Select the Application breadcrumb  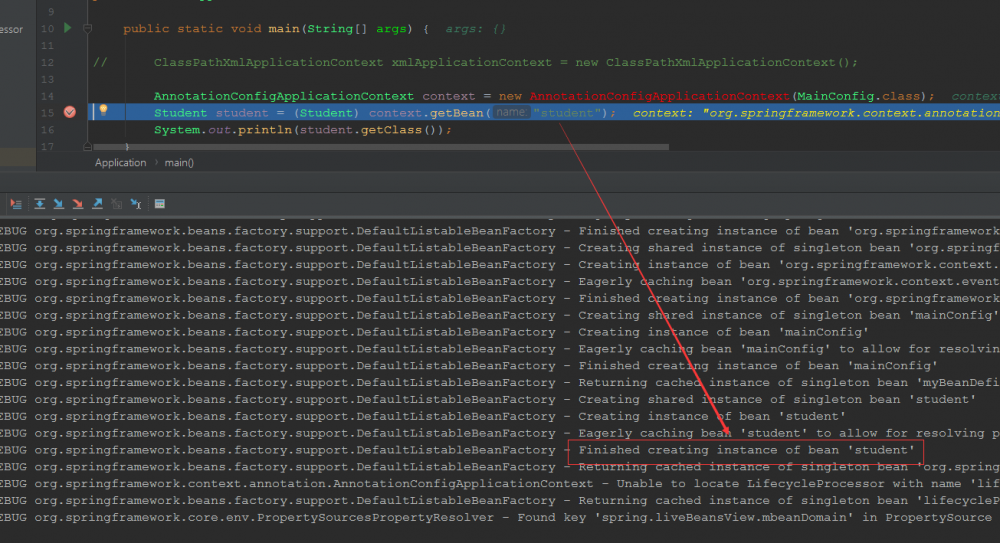pyautogui.click(x=121, y=163)
